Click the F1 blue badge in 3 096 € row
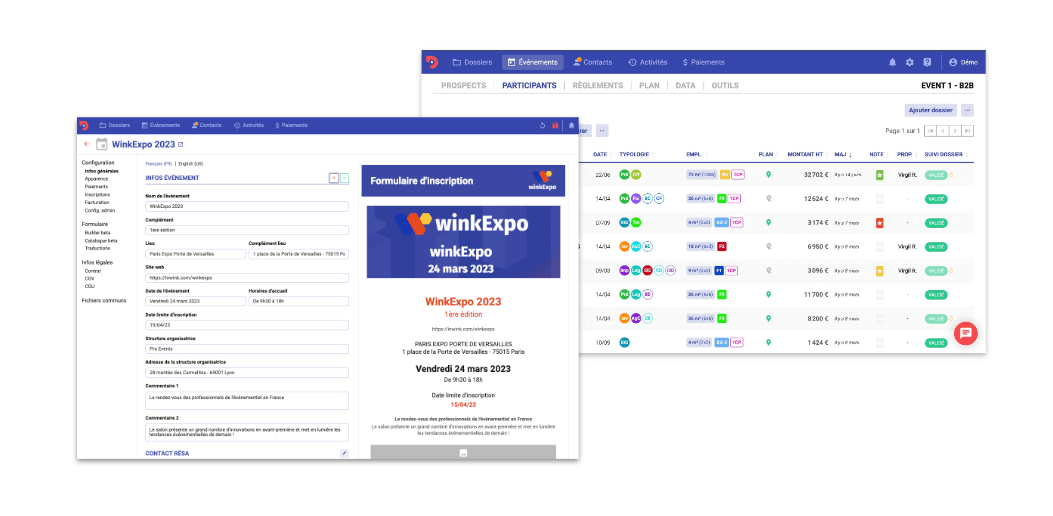The height and width of the screenshot is (516, 1053). (719, 270)
